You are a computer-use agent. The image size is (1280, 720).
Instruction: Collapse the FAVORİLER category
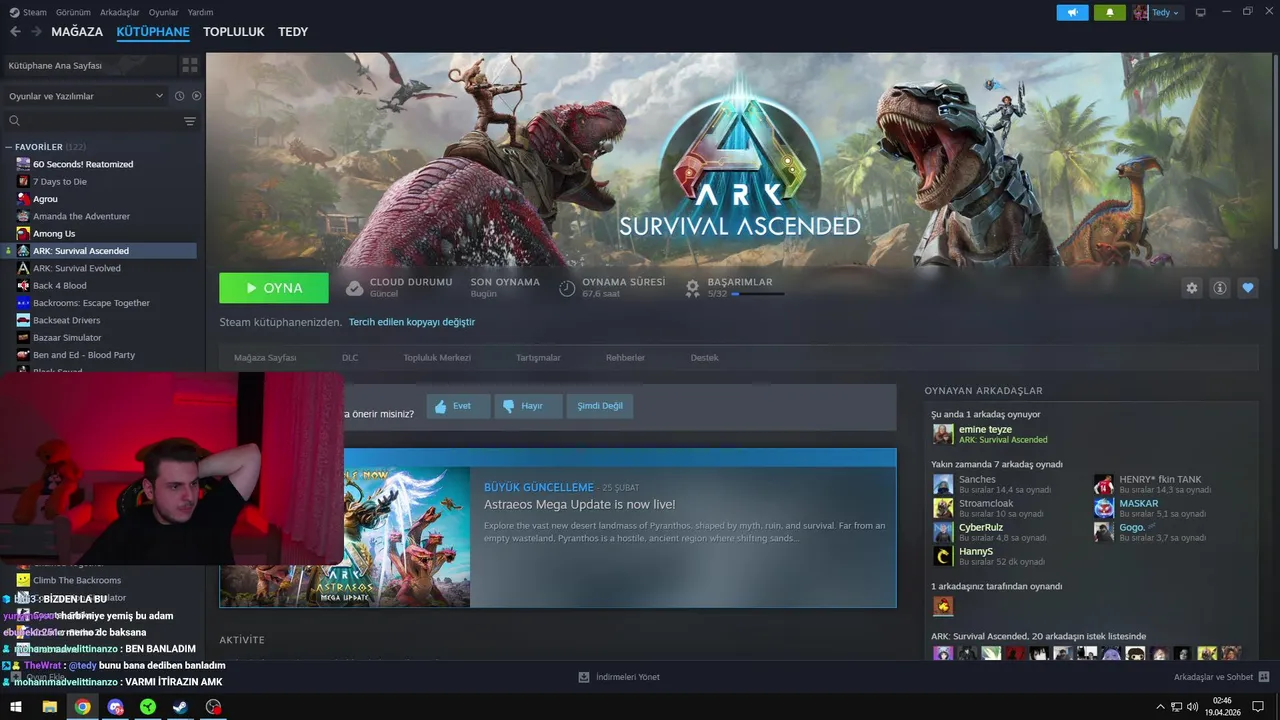(x=8, y=147)
